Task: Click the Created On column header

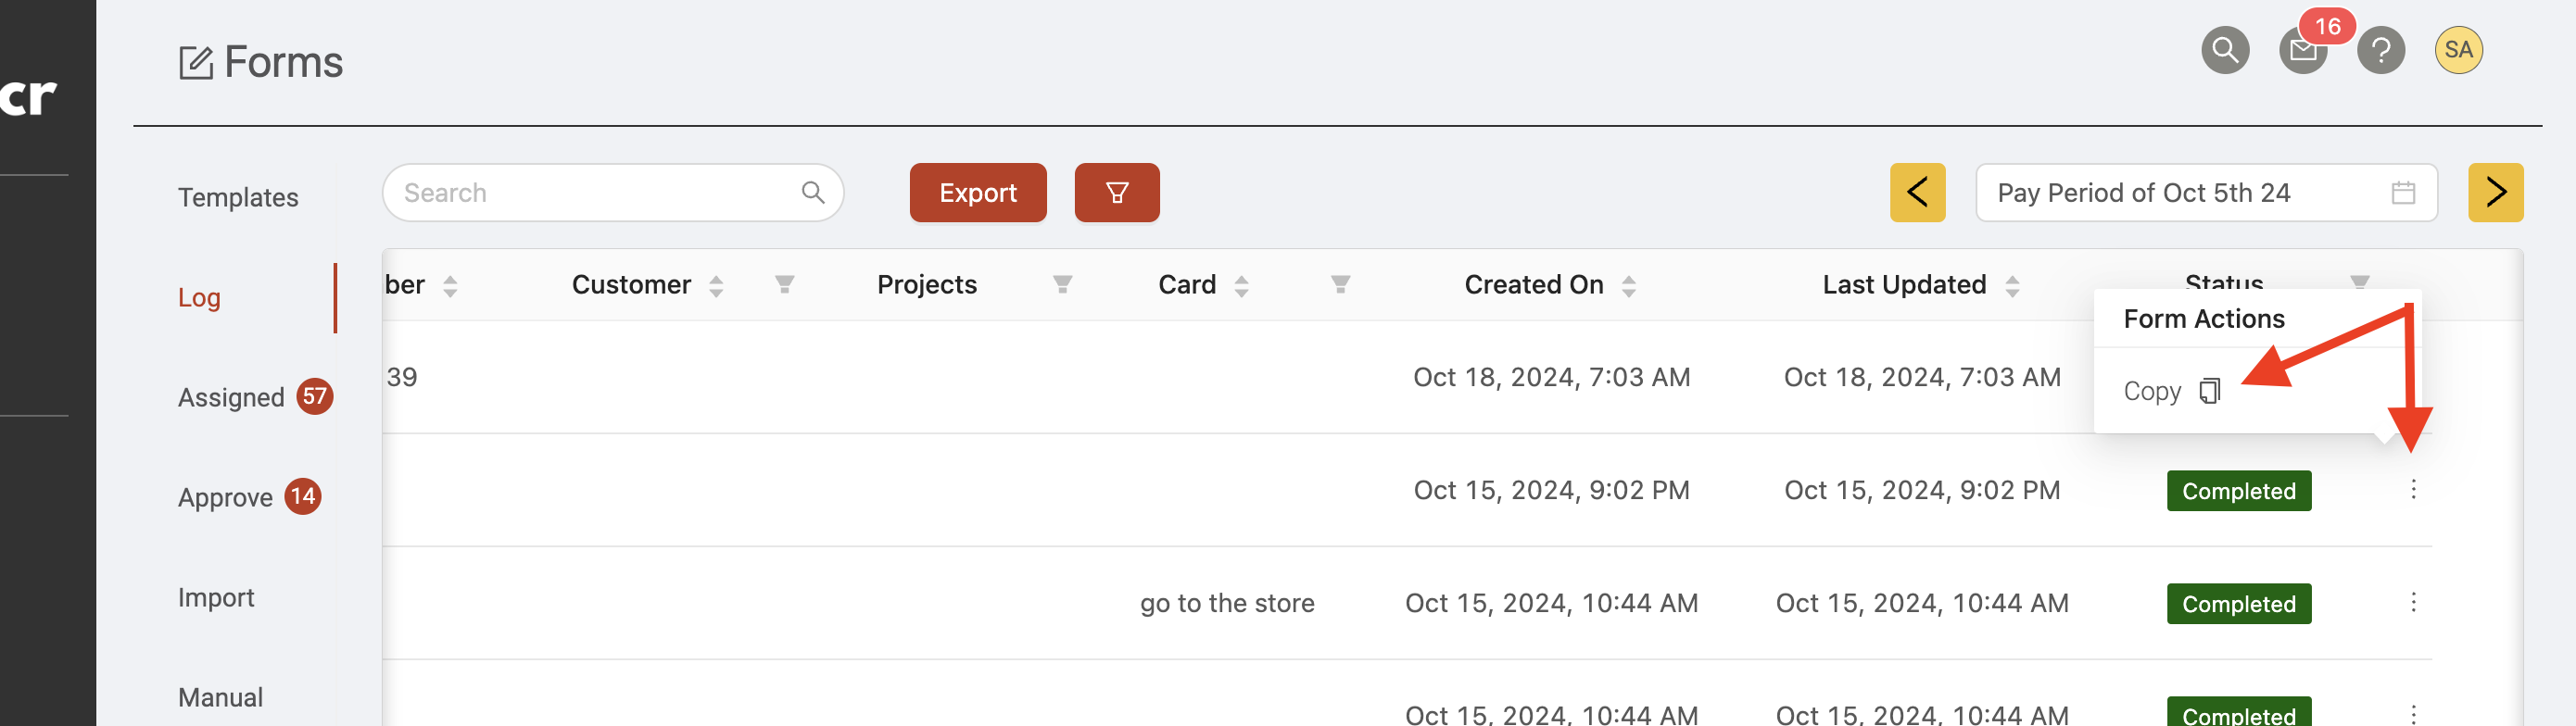Action: click(x=1534, y=285)
